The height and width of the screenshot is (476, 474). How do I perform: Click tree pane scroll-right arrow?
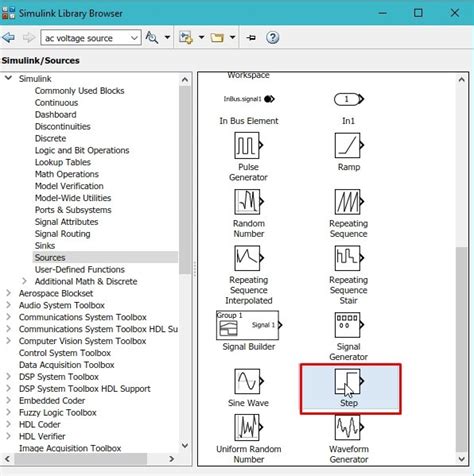click(x=172, y=459)
